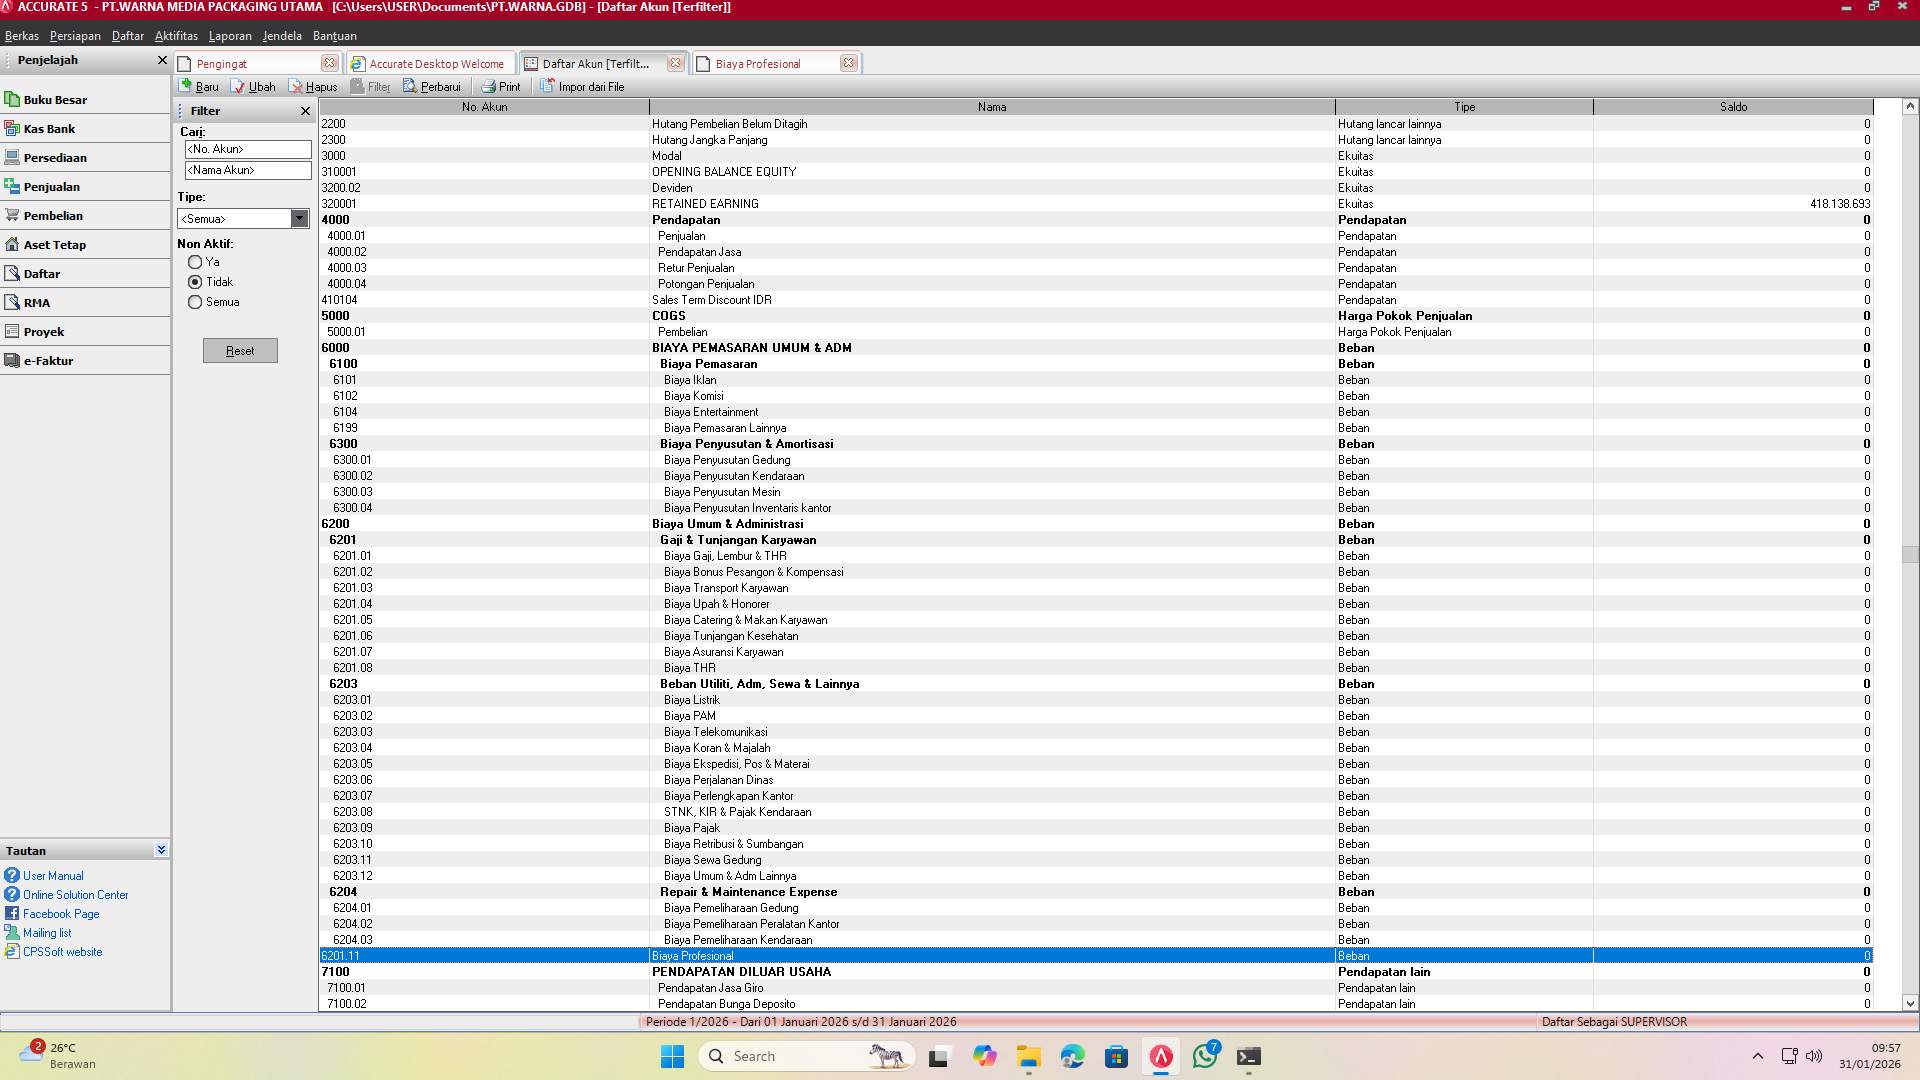1920x1080 pixels.
Task: Open the Tipe dropdown
Action: (x=301, y=218)
